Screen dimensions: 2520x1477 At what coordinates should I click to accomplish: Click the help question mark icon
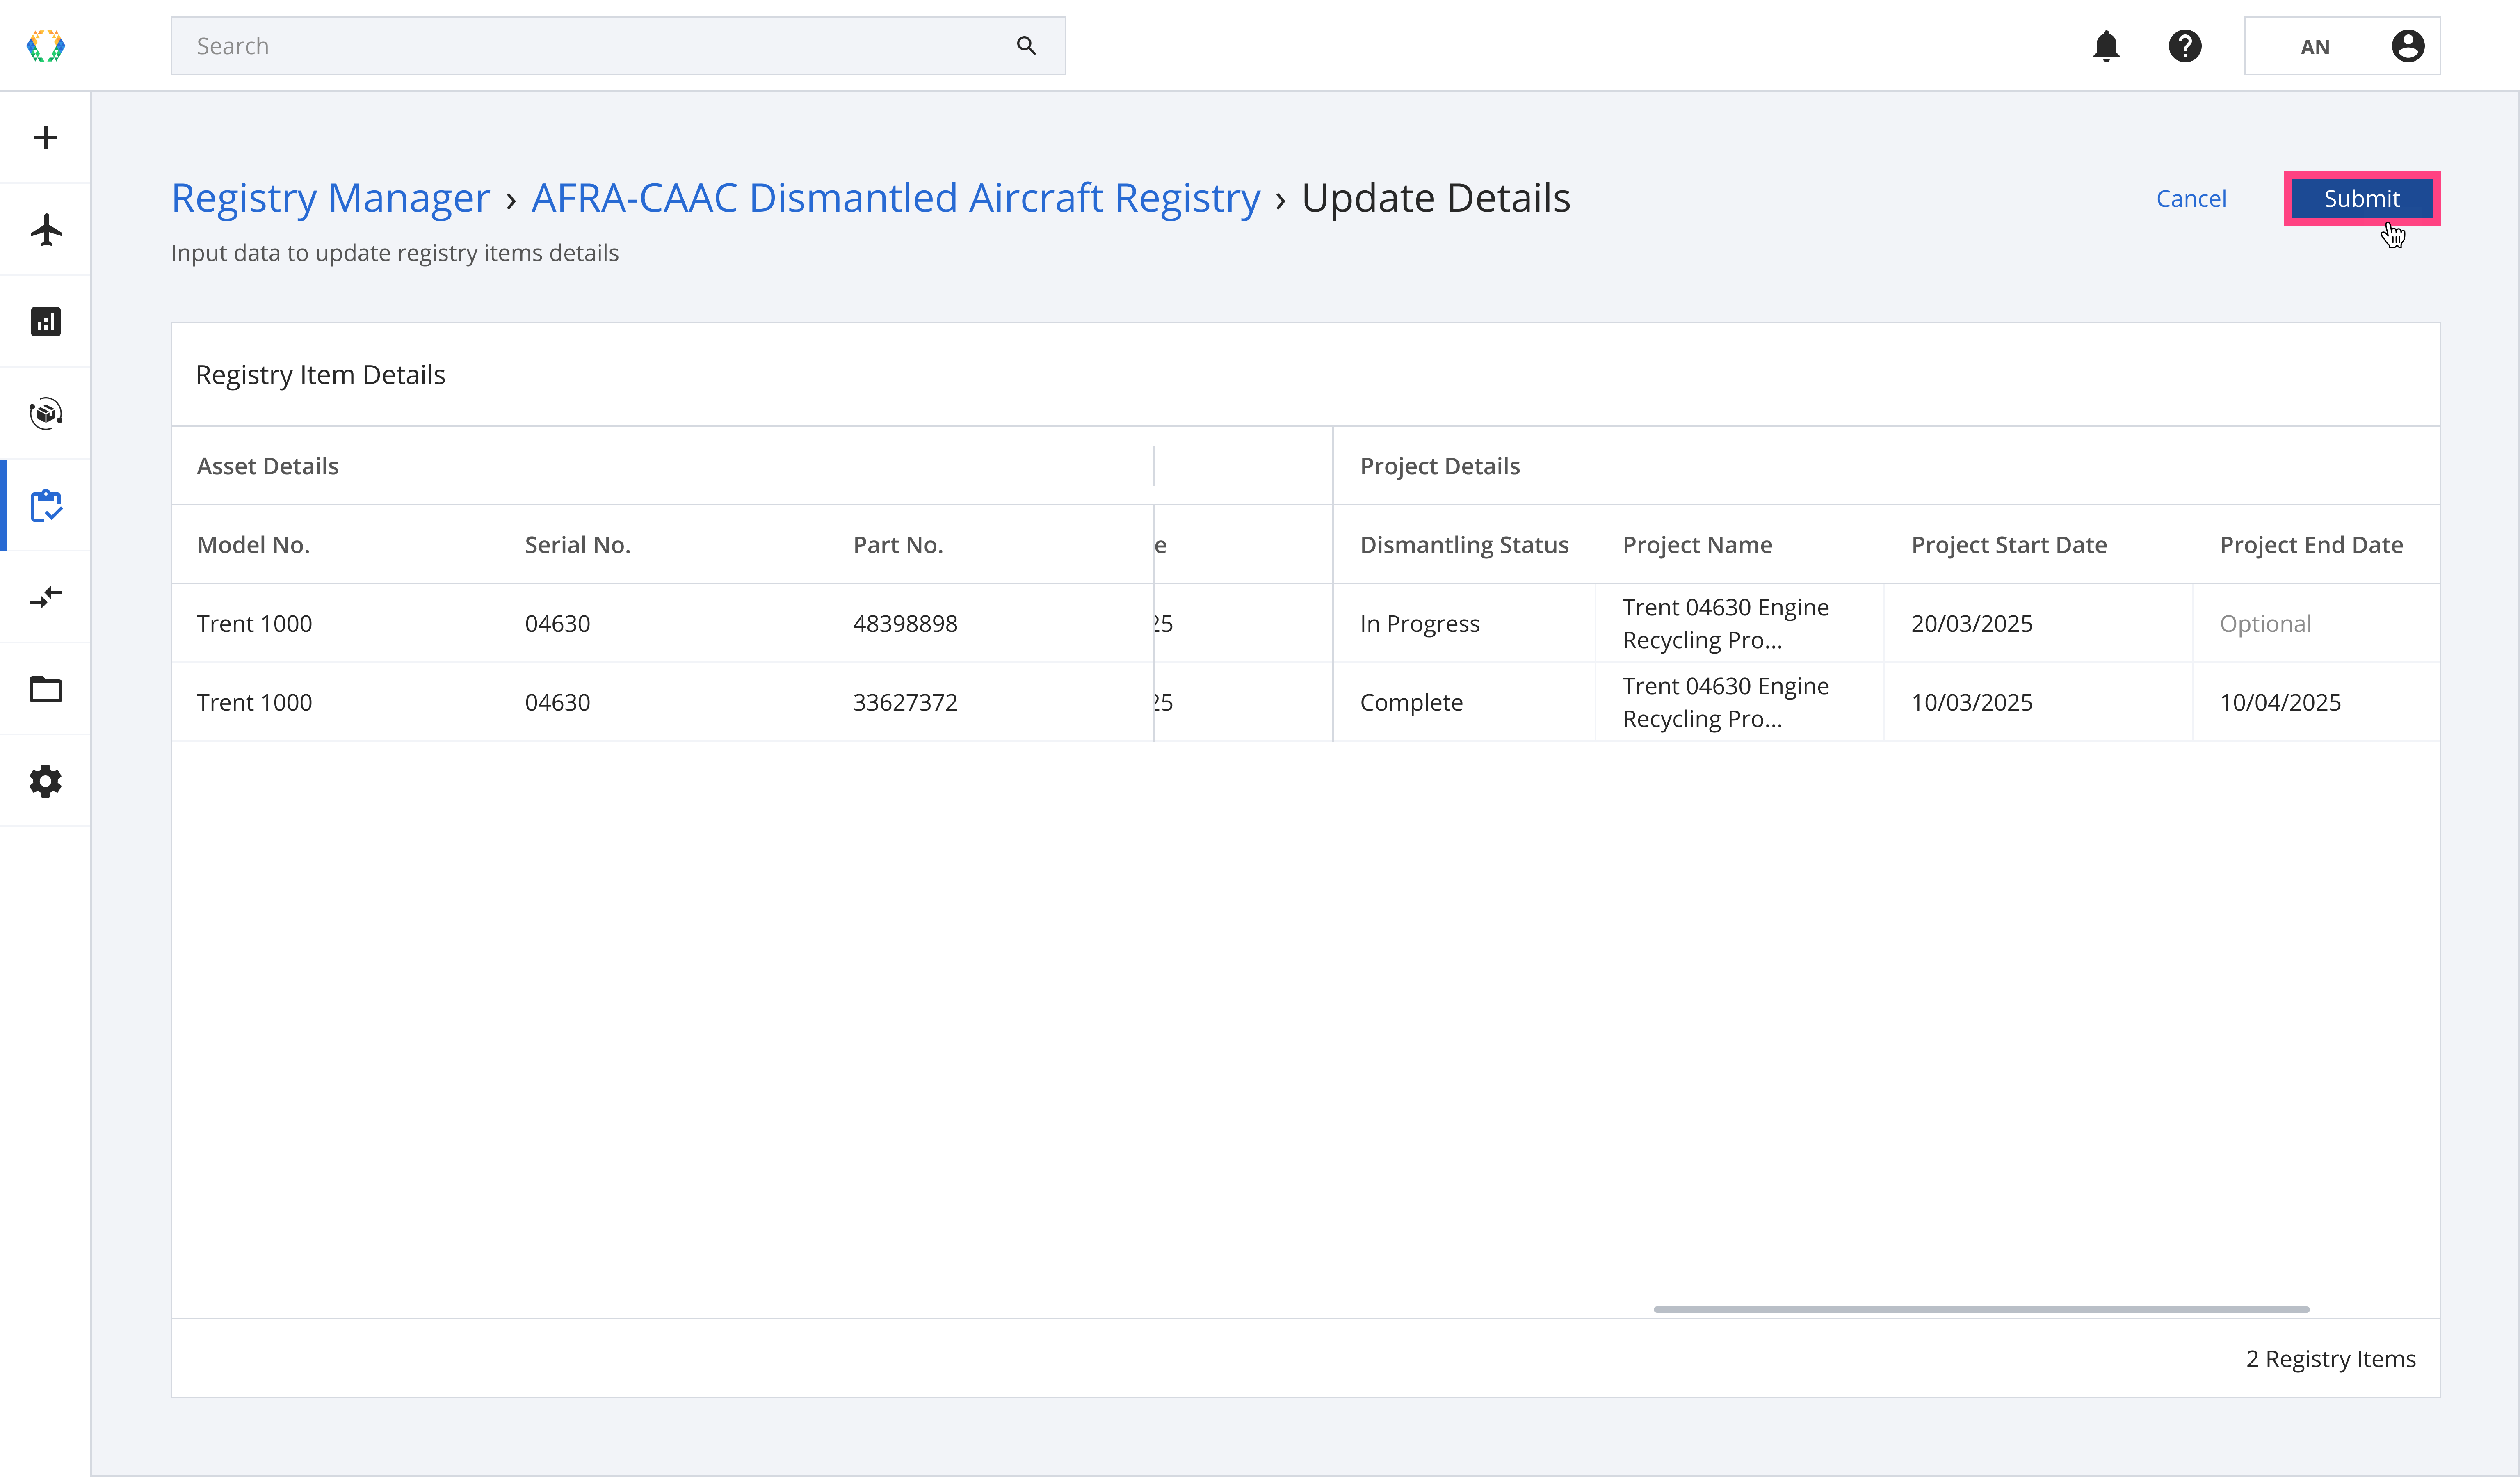2185,46
